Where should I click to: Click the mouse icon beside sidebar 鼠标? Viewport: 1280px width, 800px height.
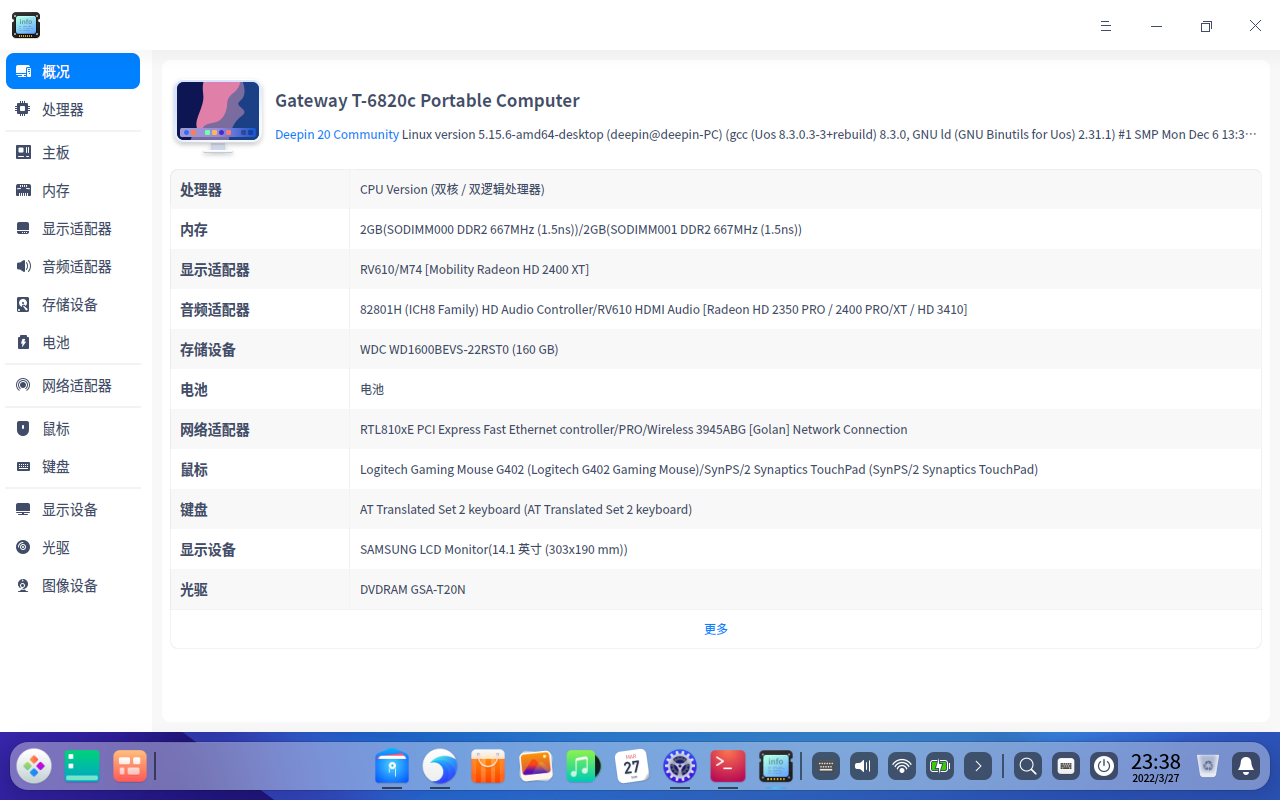[23, 429]
